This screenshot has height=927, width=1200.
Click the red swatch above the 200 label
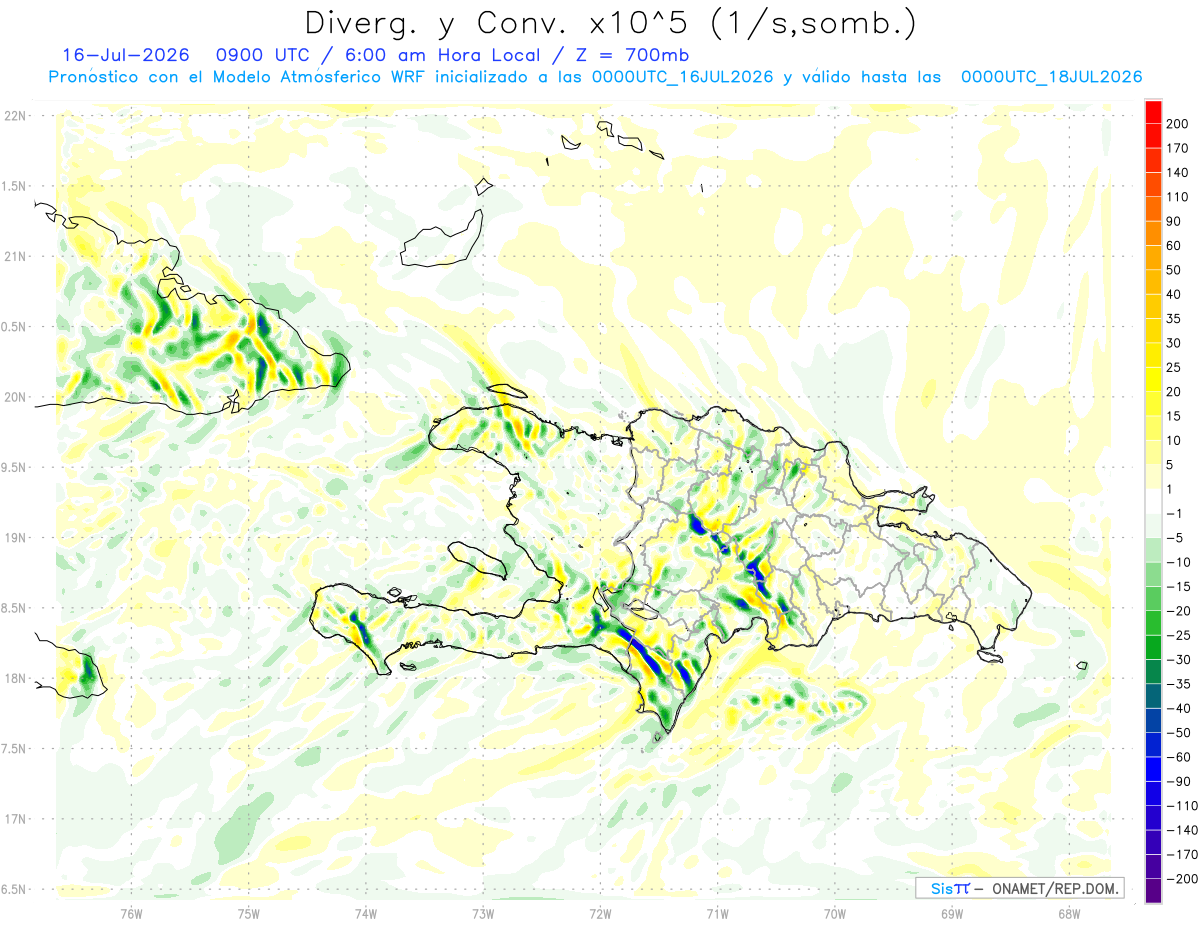(1153, 112)
